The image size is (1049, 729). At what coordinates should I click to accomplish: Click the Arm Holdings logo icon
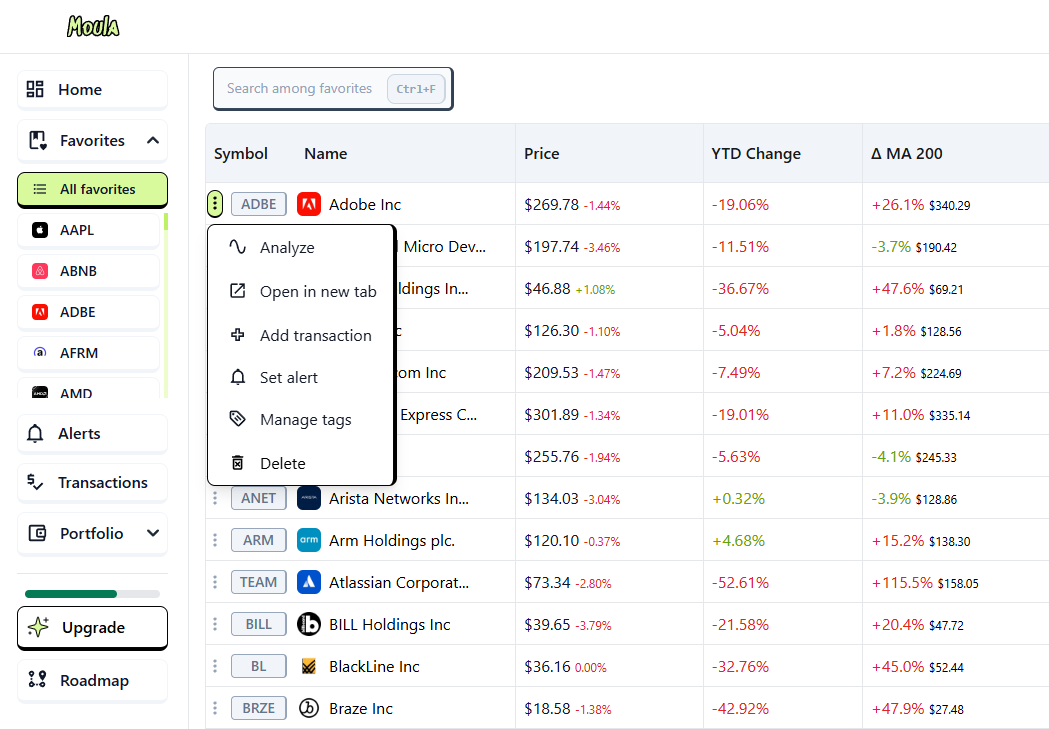308,540
